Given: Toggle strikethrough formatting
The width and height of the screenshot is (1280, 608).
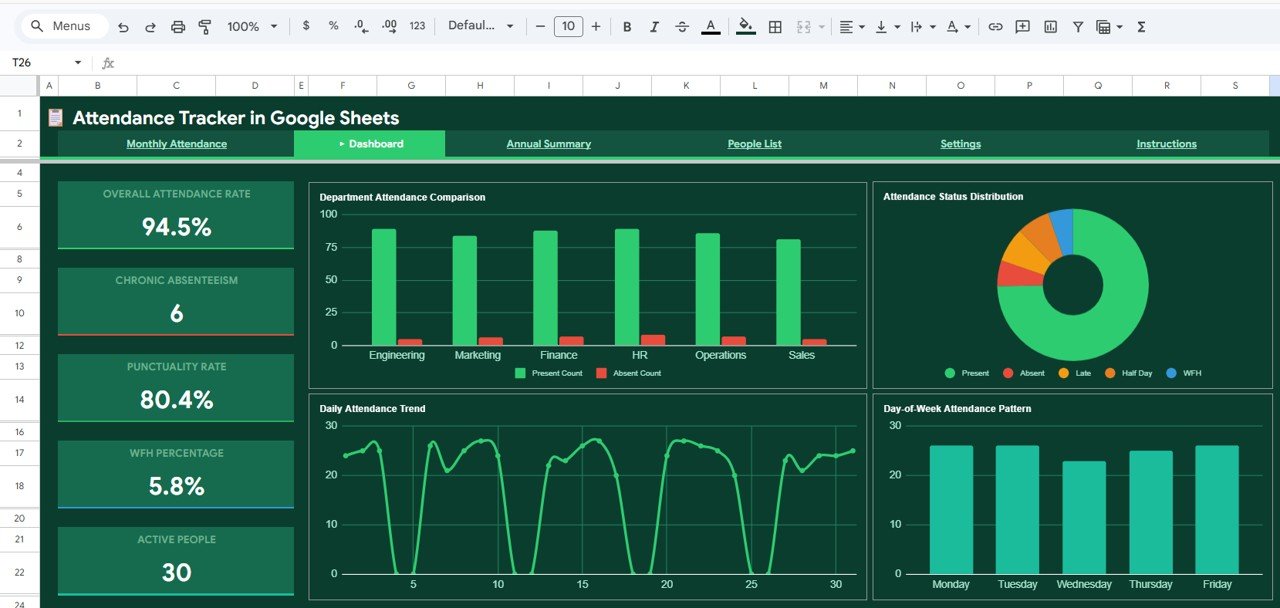Looking at the screenshot, I should [681, 26].
